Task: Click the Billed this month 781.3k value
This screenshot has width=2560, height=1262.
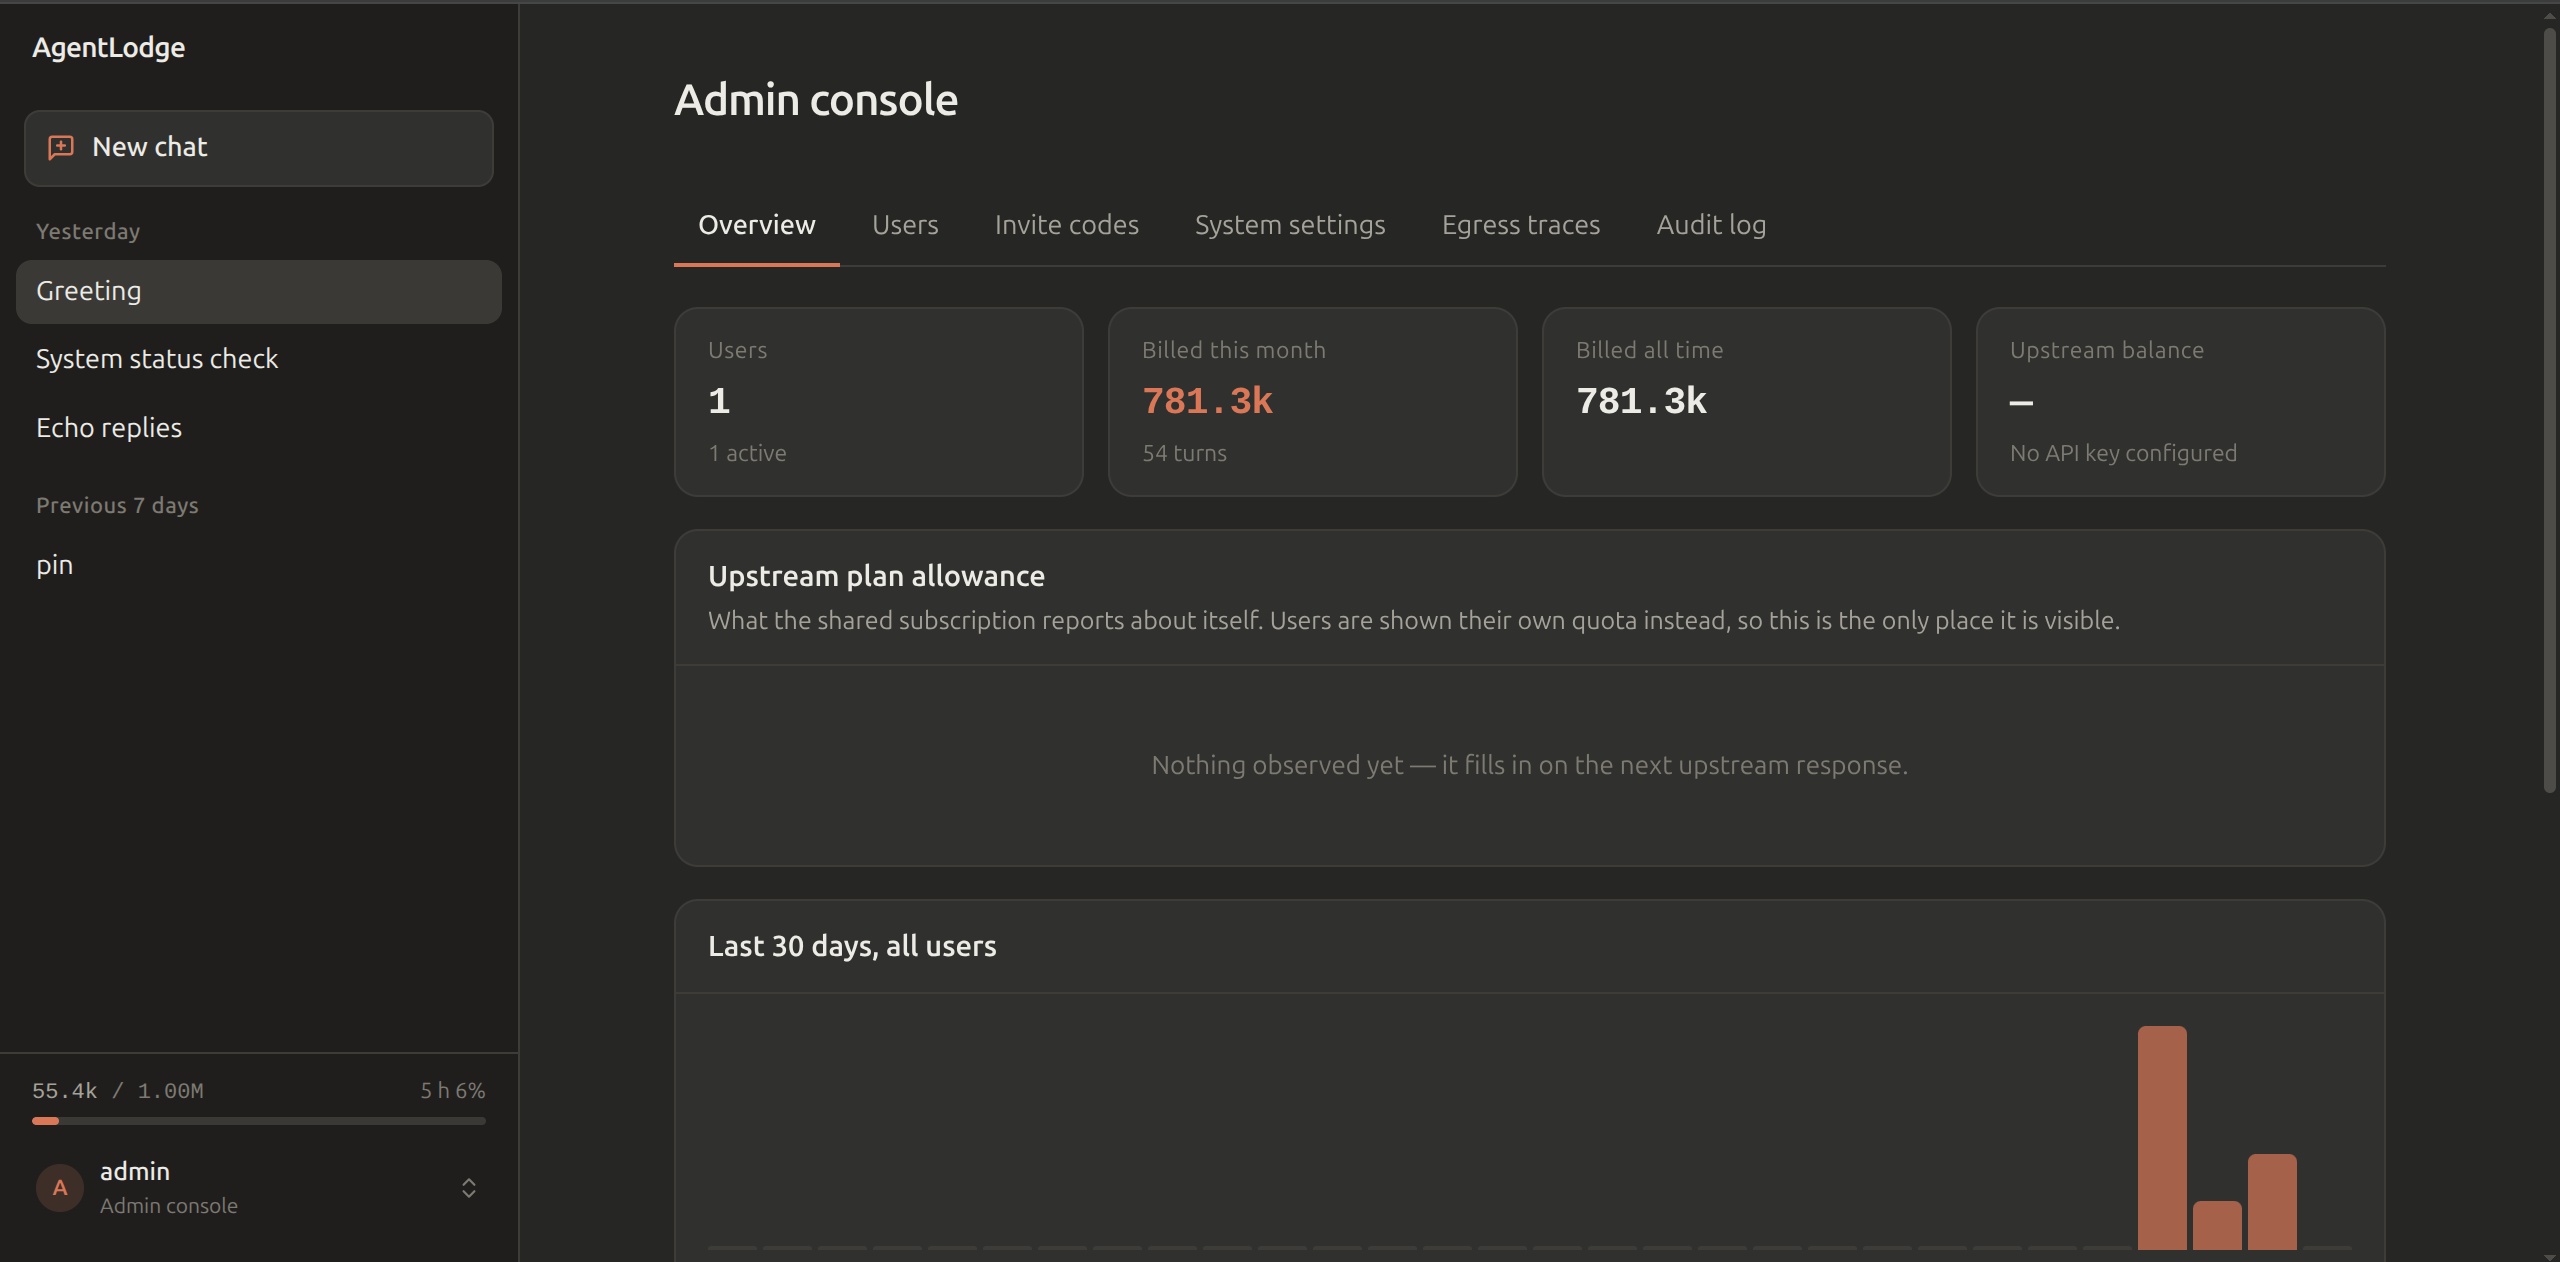Action: 1207,402
